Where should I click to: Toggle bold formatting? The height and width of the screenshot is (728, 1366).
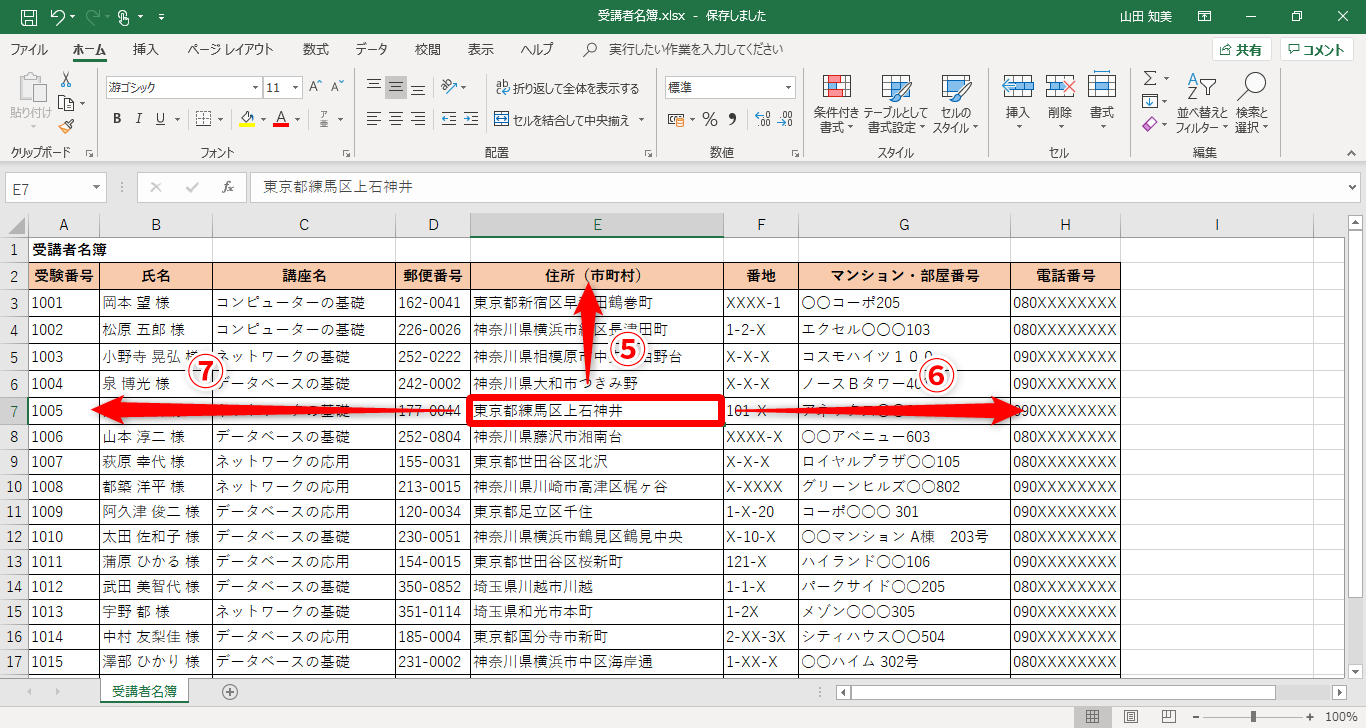pos(116,120)
